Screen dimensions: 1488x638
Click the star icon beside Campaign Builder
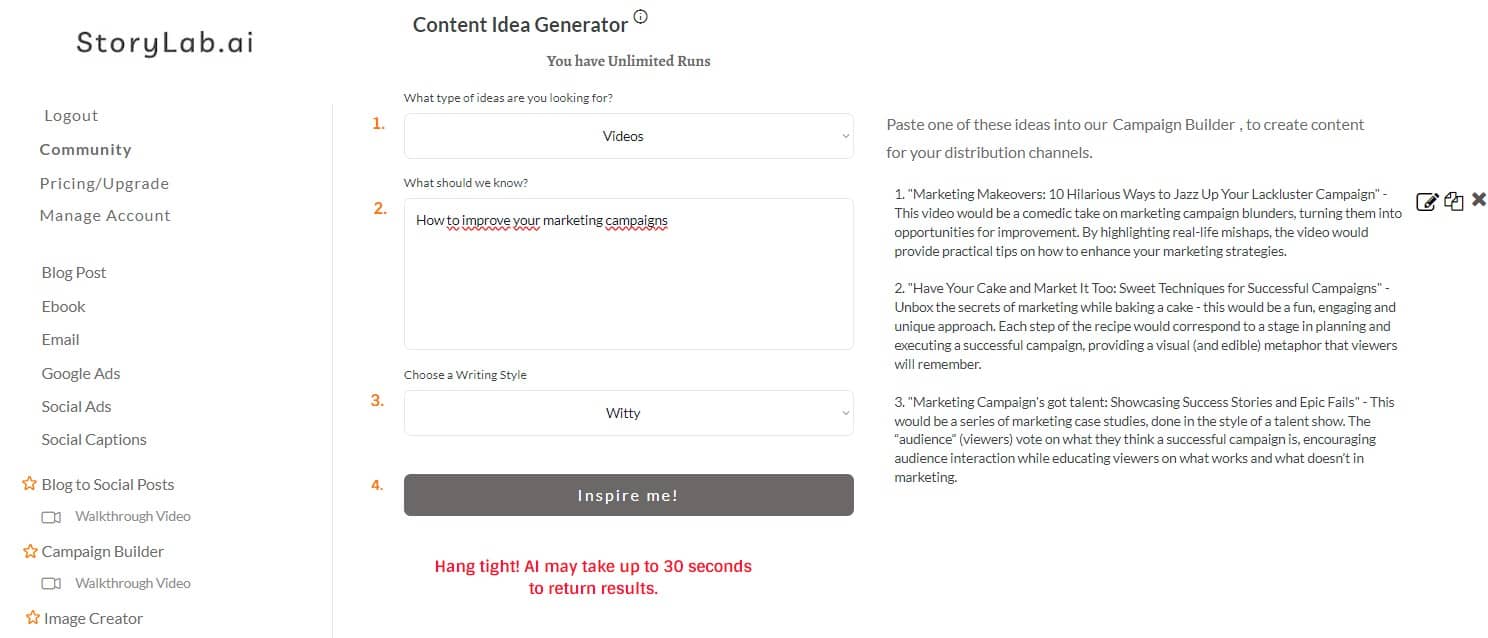tap(31, 550)
